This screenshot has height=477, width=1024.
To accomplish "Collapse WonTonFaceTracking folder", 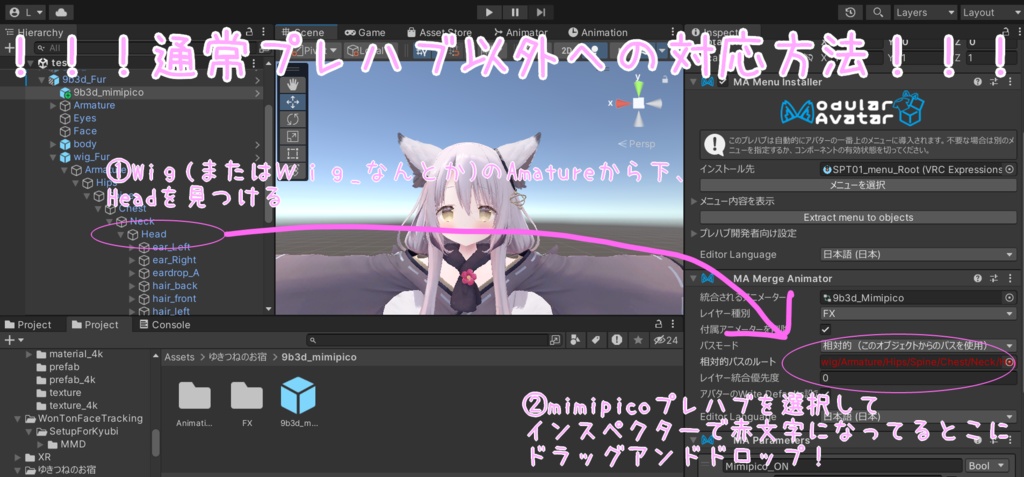I will [19, 419].
